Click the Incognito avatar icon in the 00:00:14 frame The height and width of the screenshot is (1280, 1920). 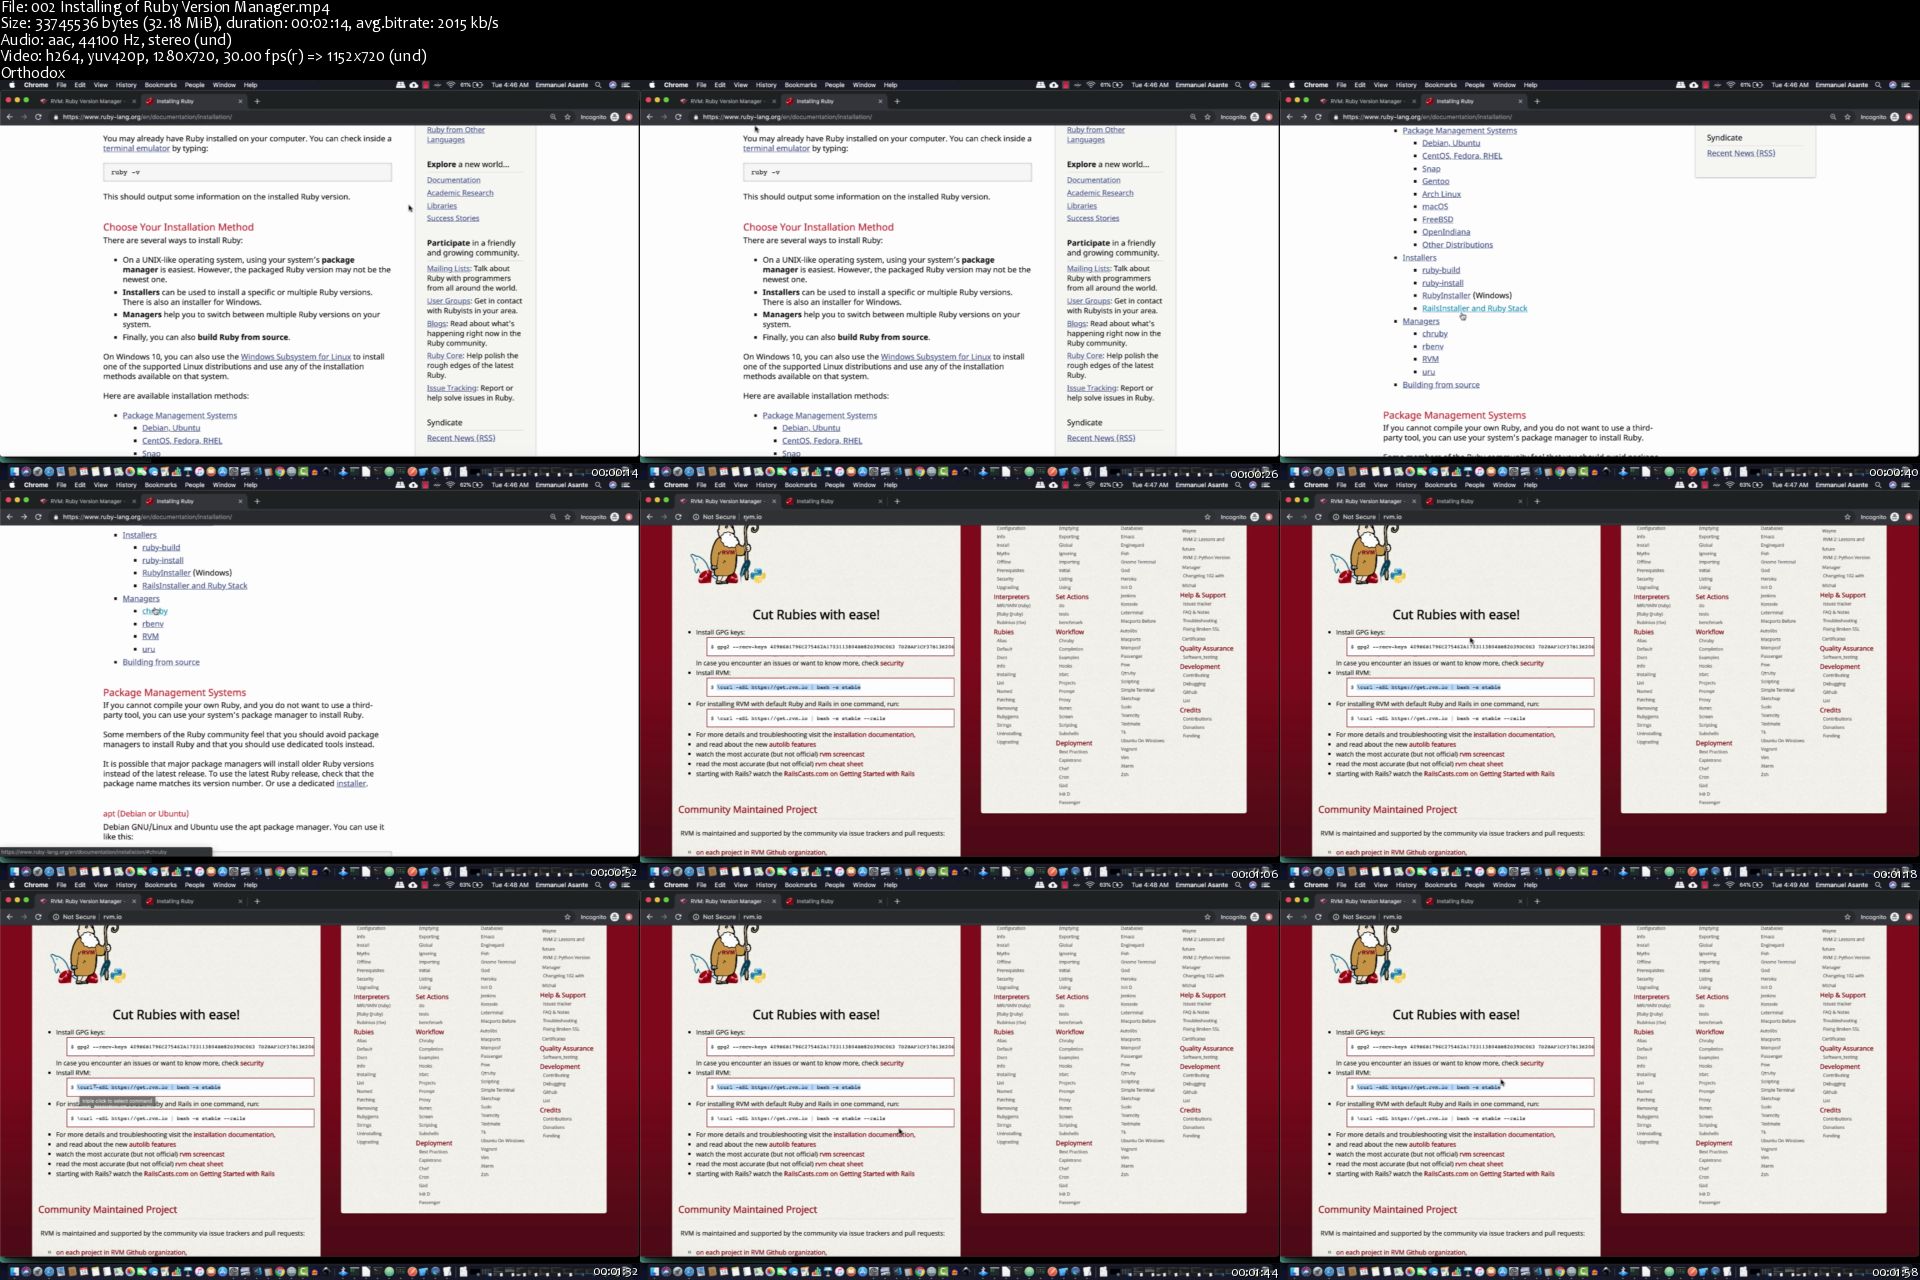tap(615, 117)
